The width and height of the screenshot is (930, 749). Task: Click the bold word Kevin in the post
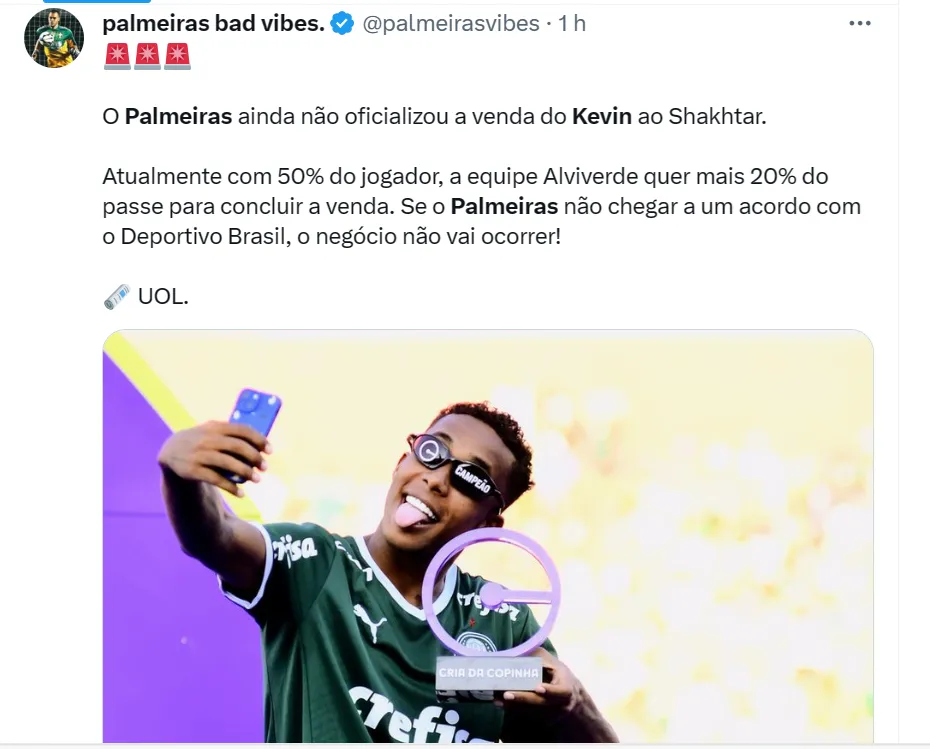tap(601, 116)
